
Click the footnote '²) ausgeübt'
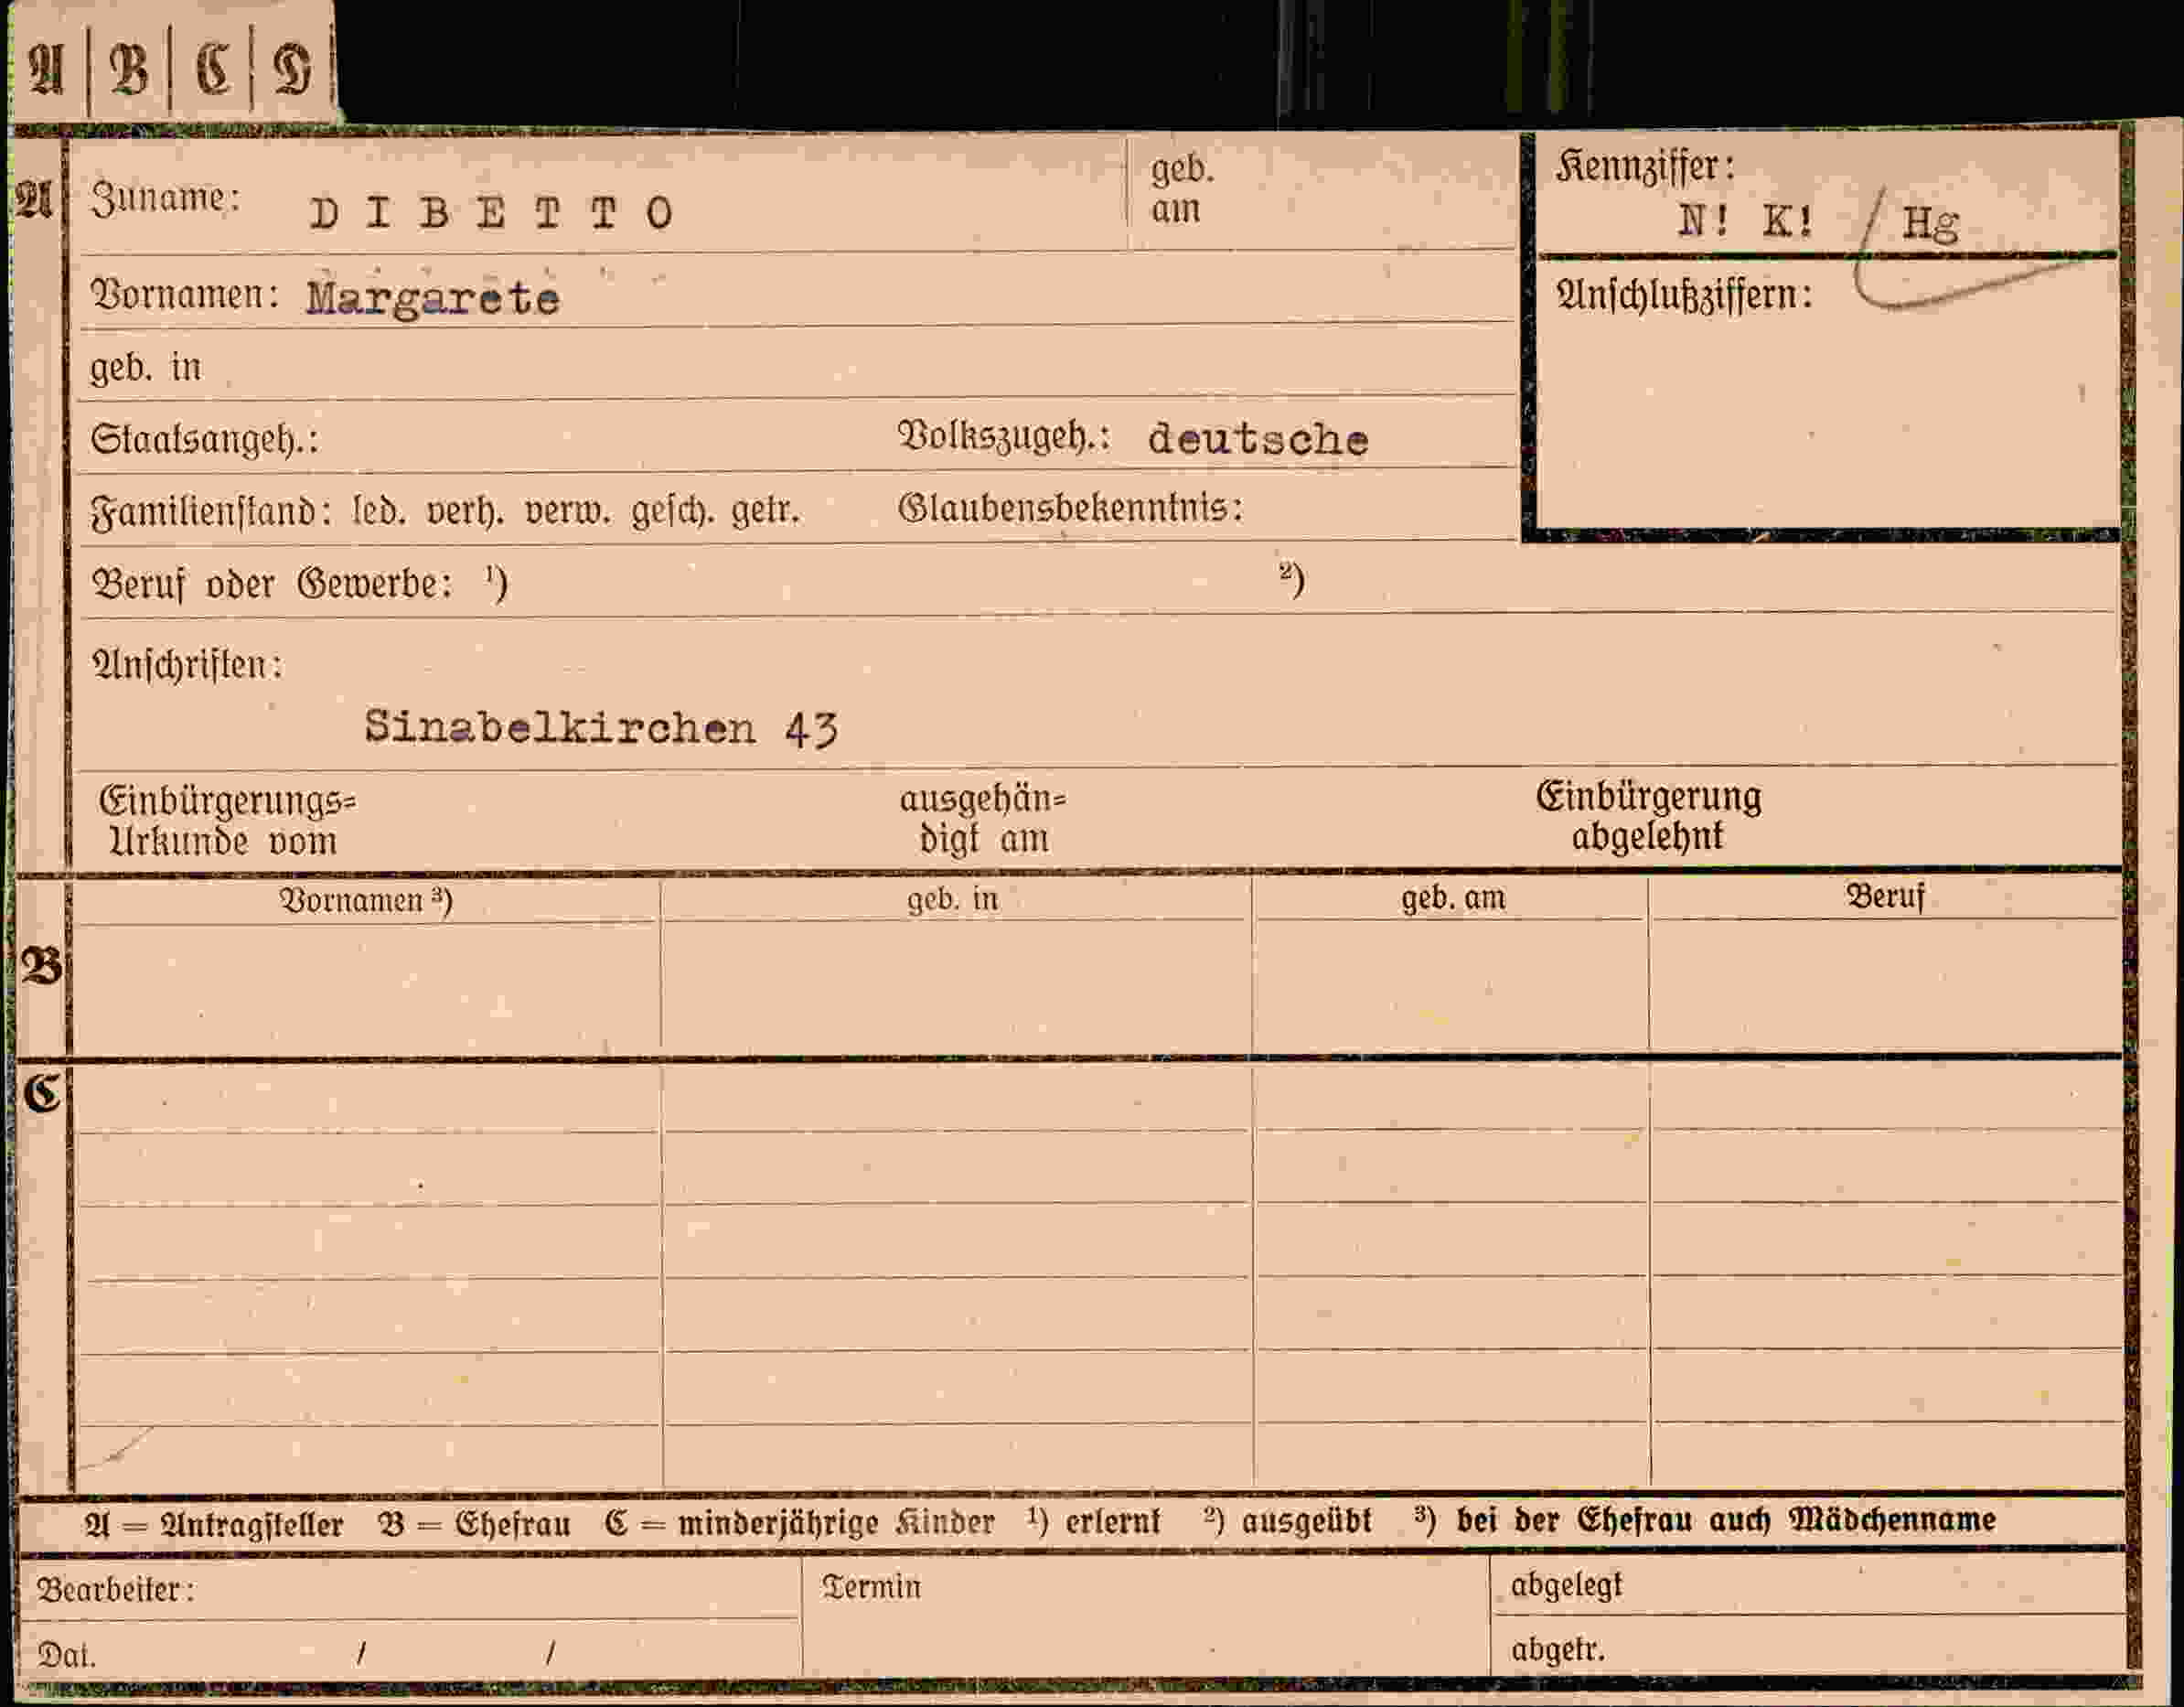(1288, 1521)
